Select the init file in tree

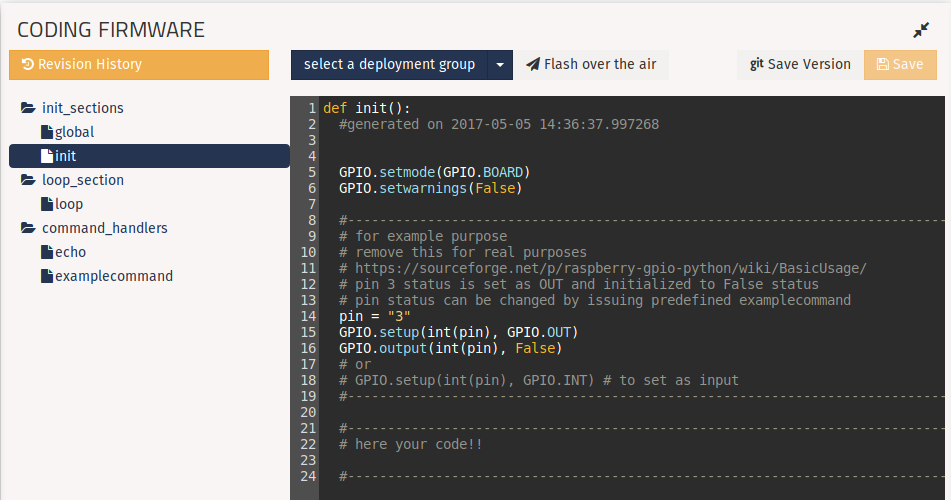(x=65, y=156)
